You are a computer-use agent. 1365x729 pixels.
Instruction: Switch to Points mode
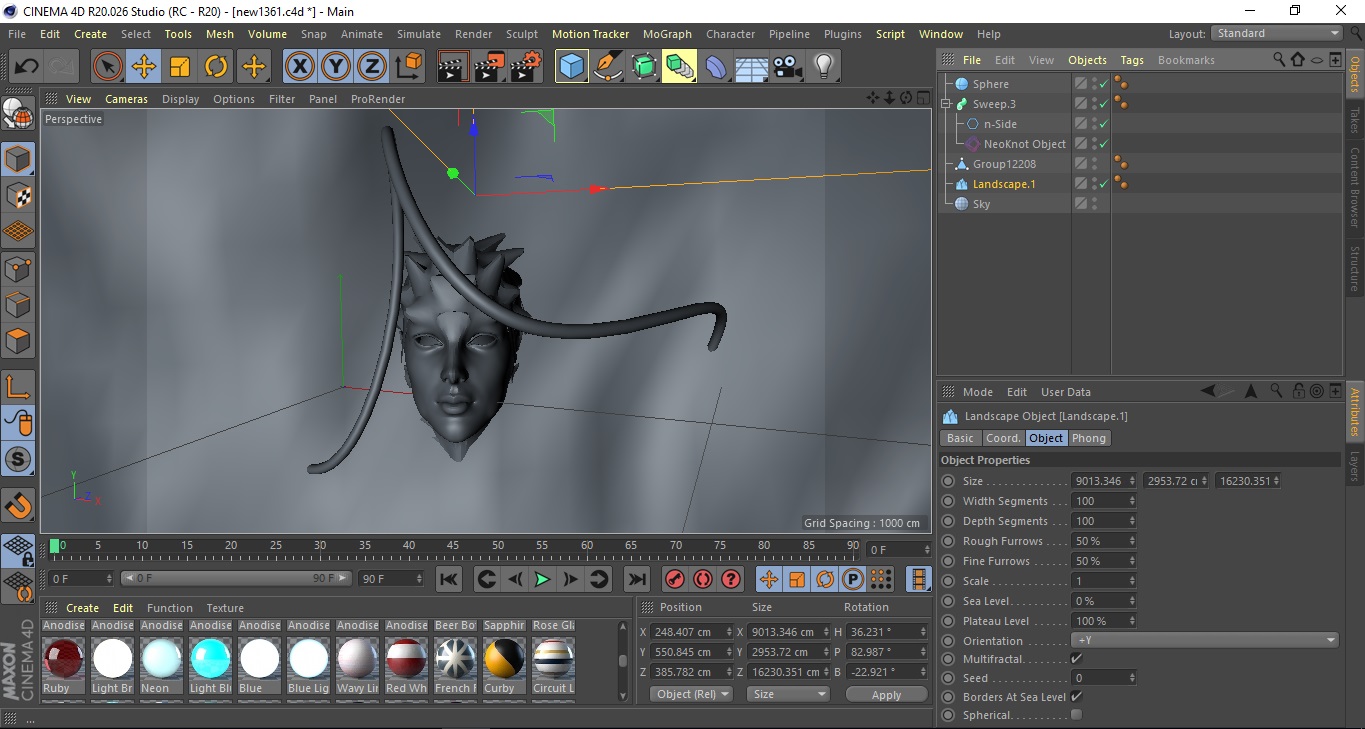pos(18,268)
